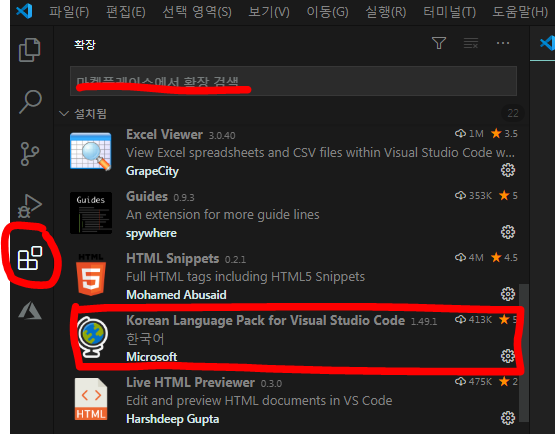Viewport: 555px width, 434px height.
Task: Click the HTML5 Snippets extension logo
Action: (91, 275)
